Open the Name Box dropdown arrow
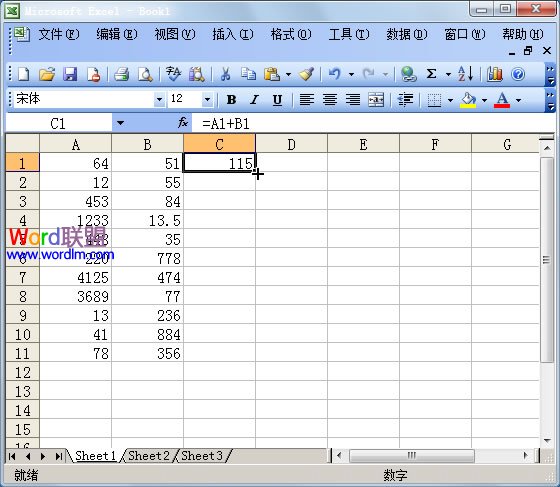The width and height of the screenshot is (560, 487). pyautogui.click(x=120, y=123)
